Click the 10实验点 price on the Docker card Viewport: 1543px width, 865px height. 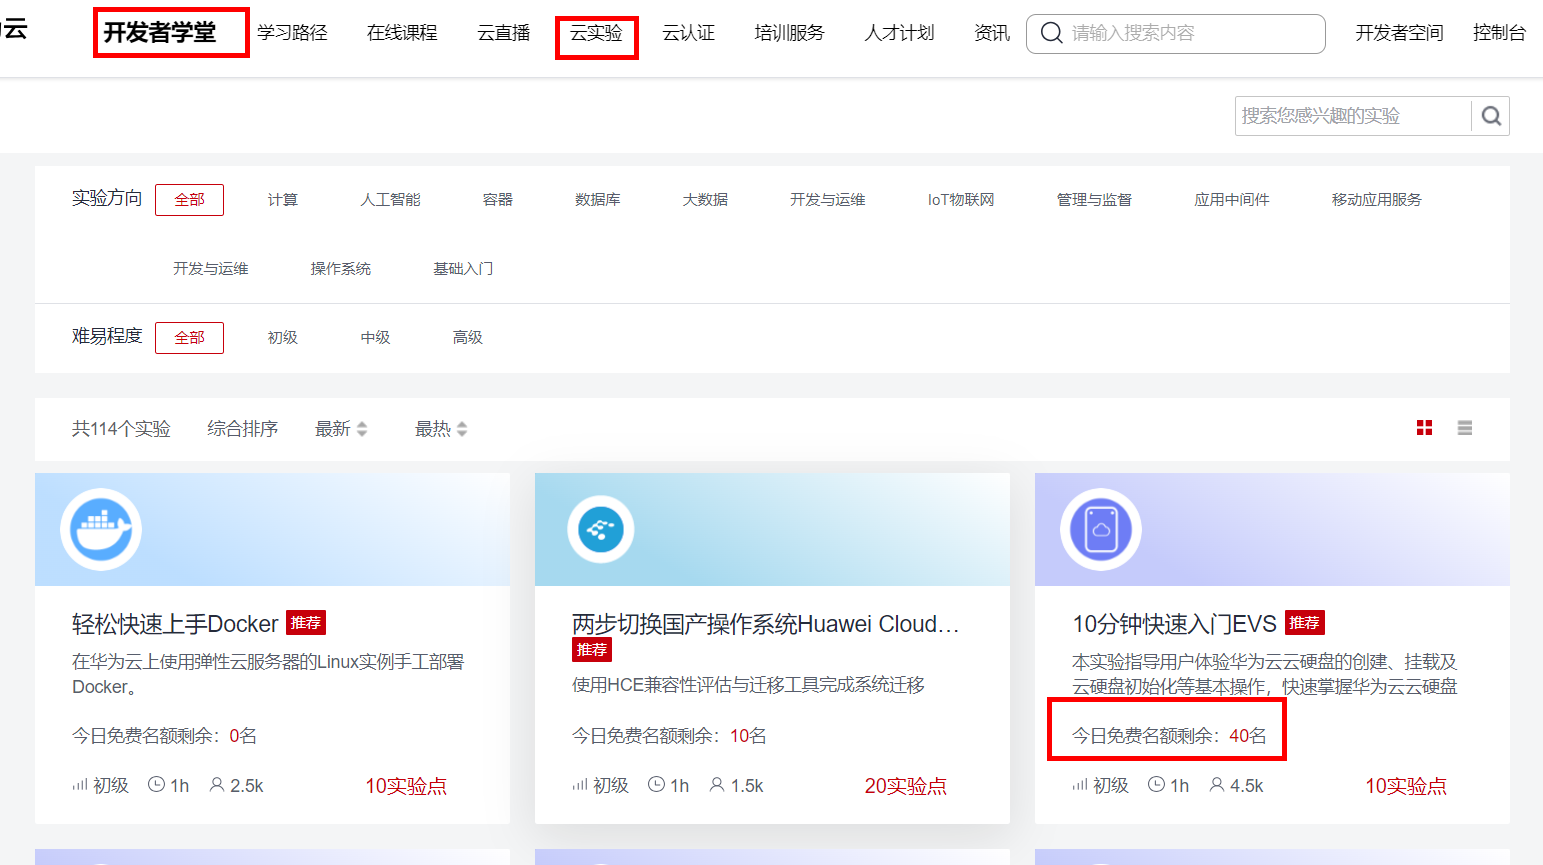406,786
